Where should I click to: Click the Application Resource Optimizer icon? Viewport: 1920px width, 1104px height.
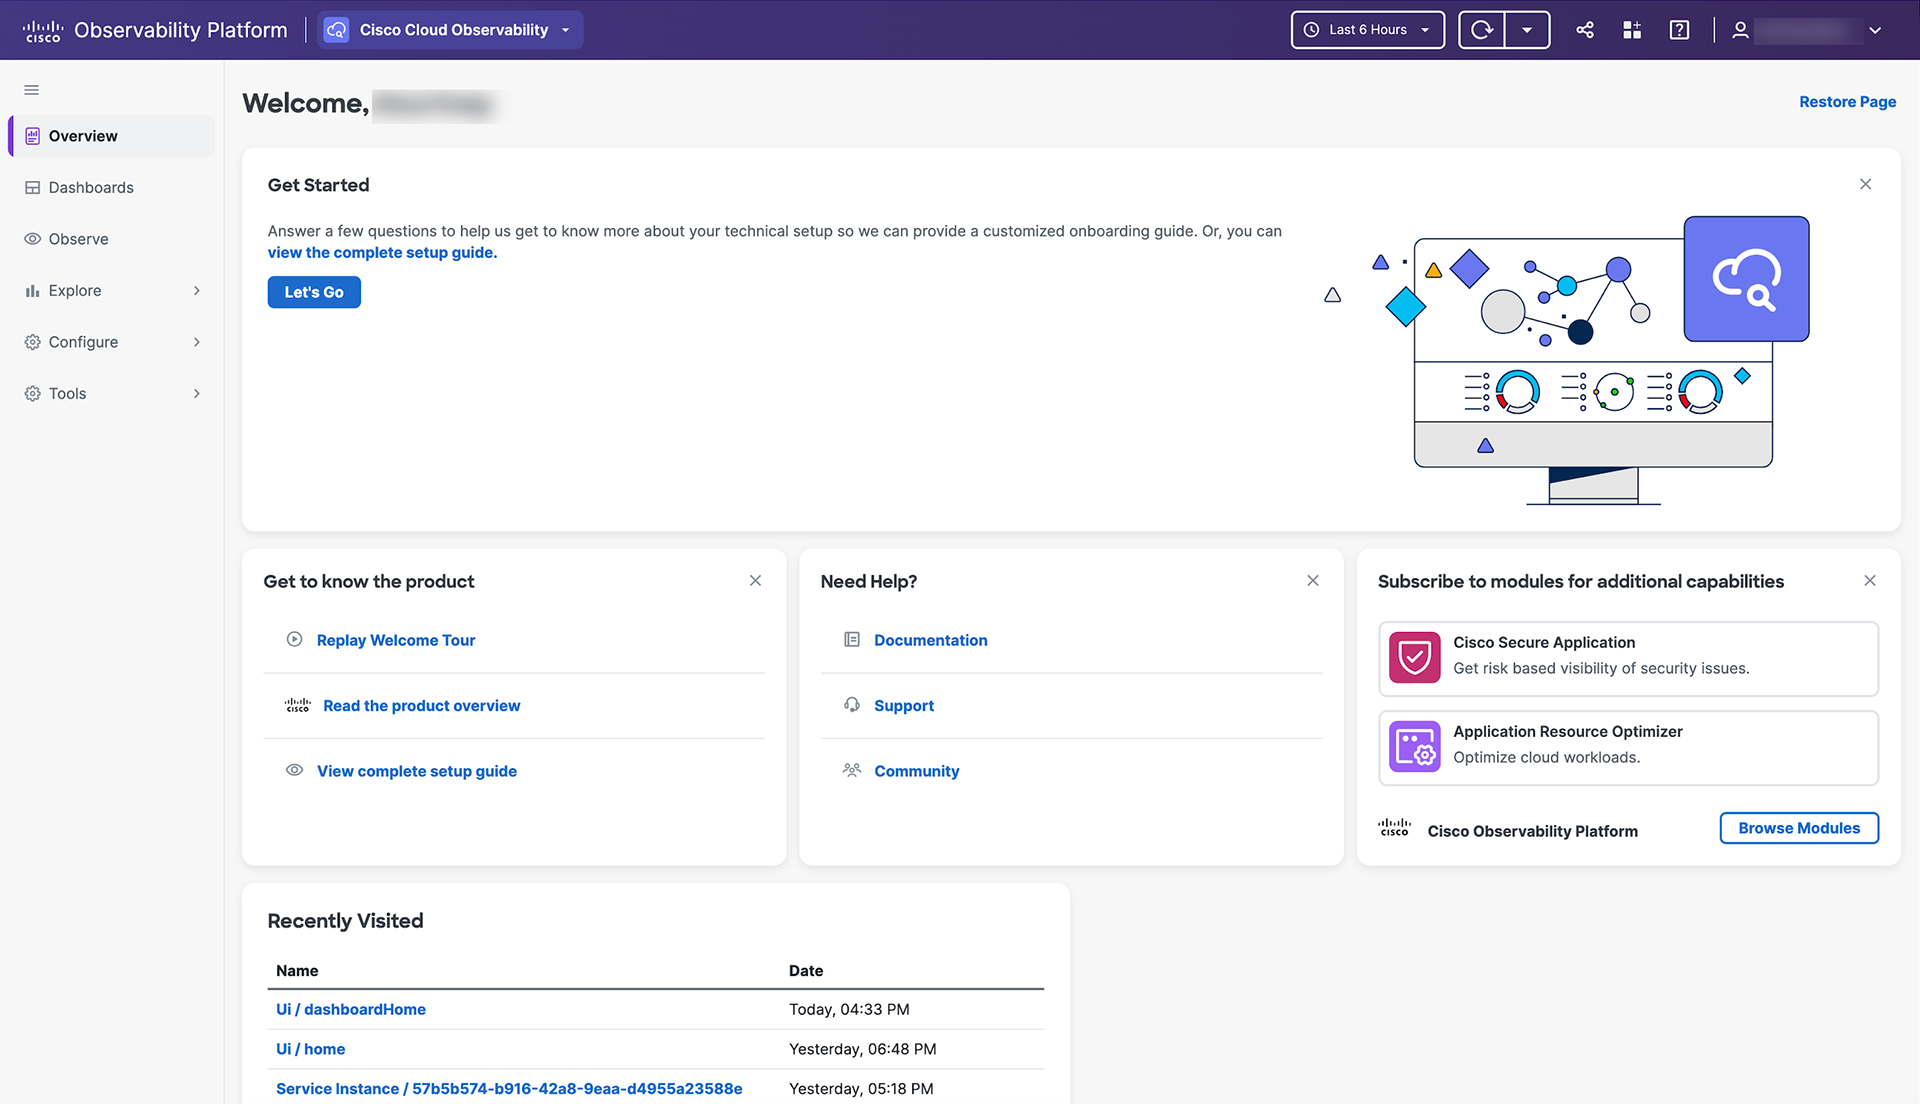tap(1414, 746)
